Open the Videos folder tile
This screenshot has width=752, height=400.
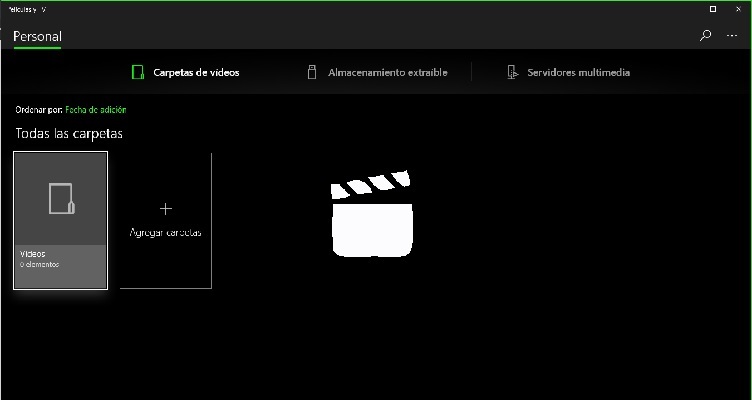pos(60,221)
